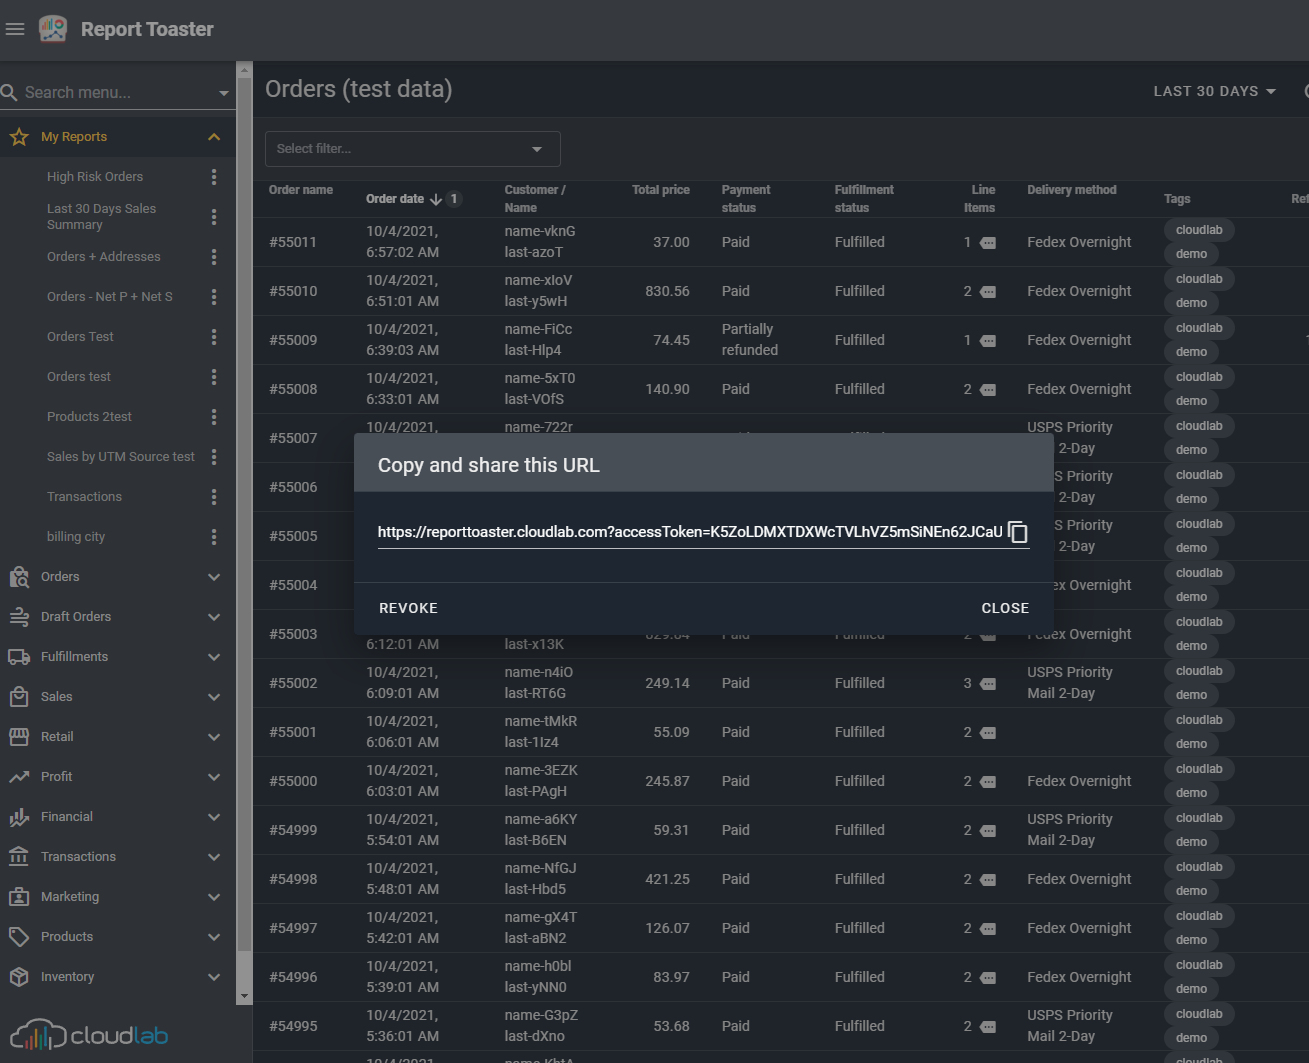View line items for order #55011
The image size is (1309, 1063).
(988, 243)
